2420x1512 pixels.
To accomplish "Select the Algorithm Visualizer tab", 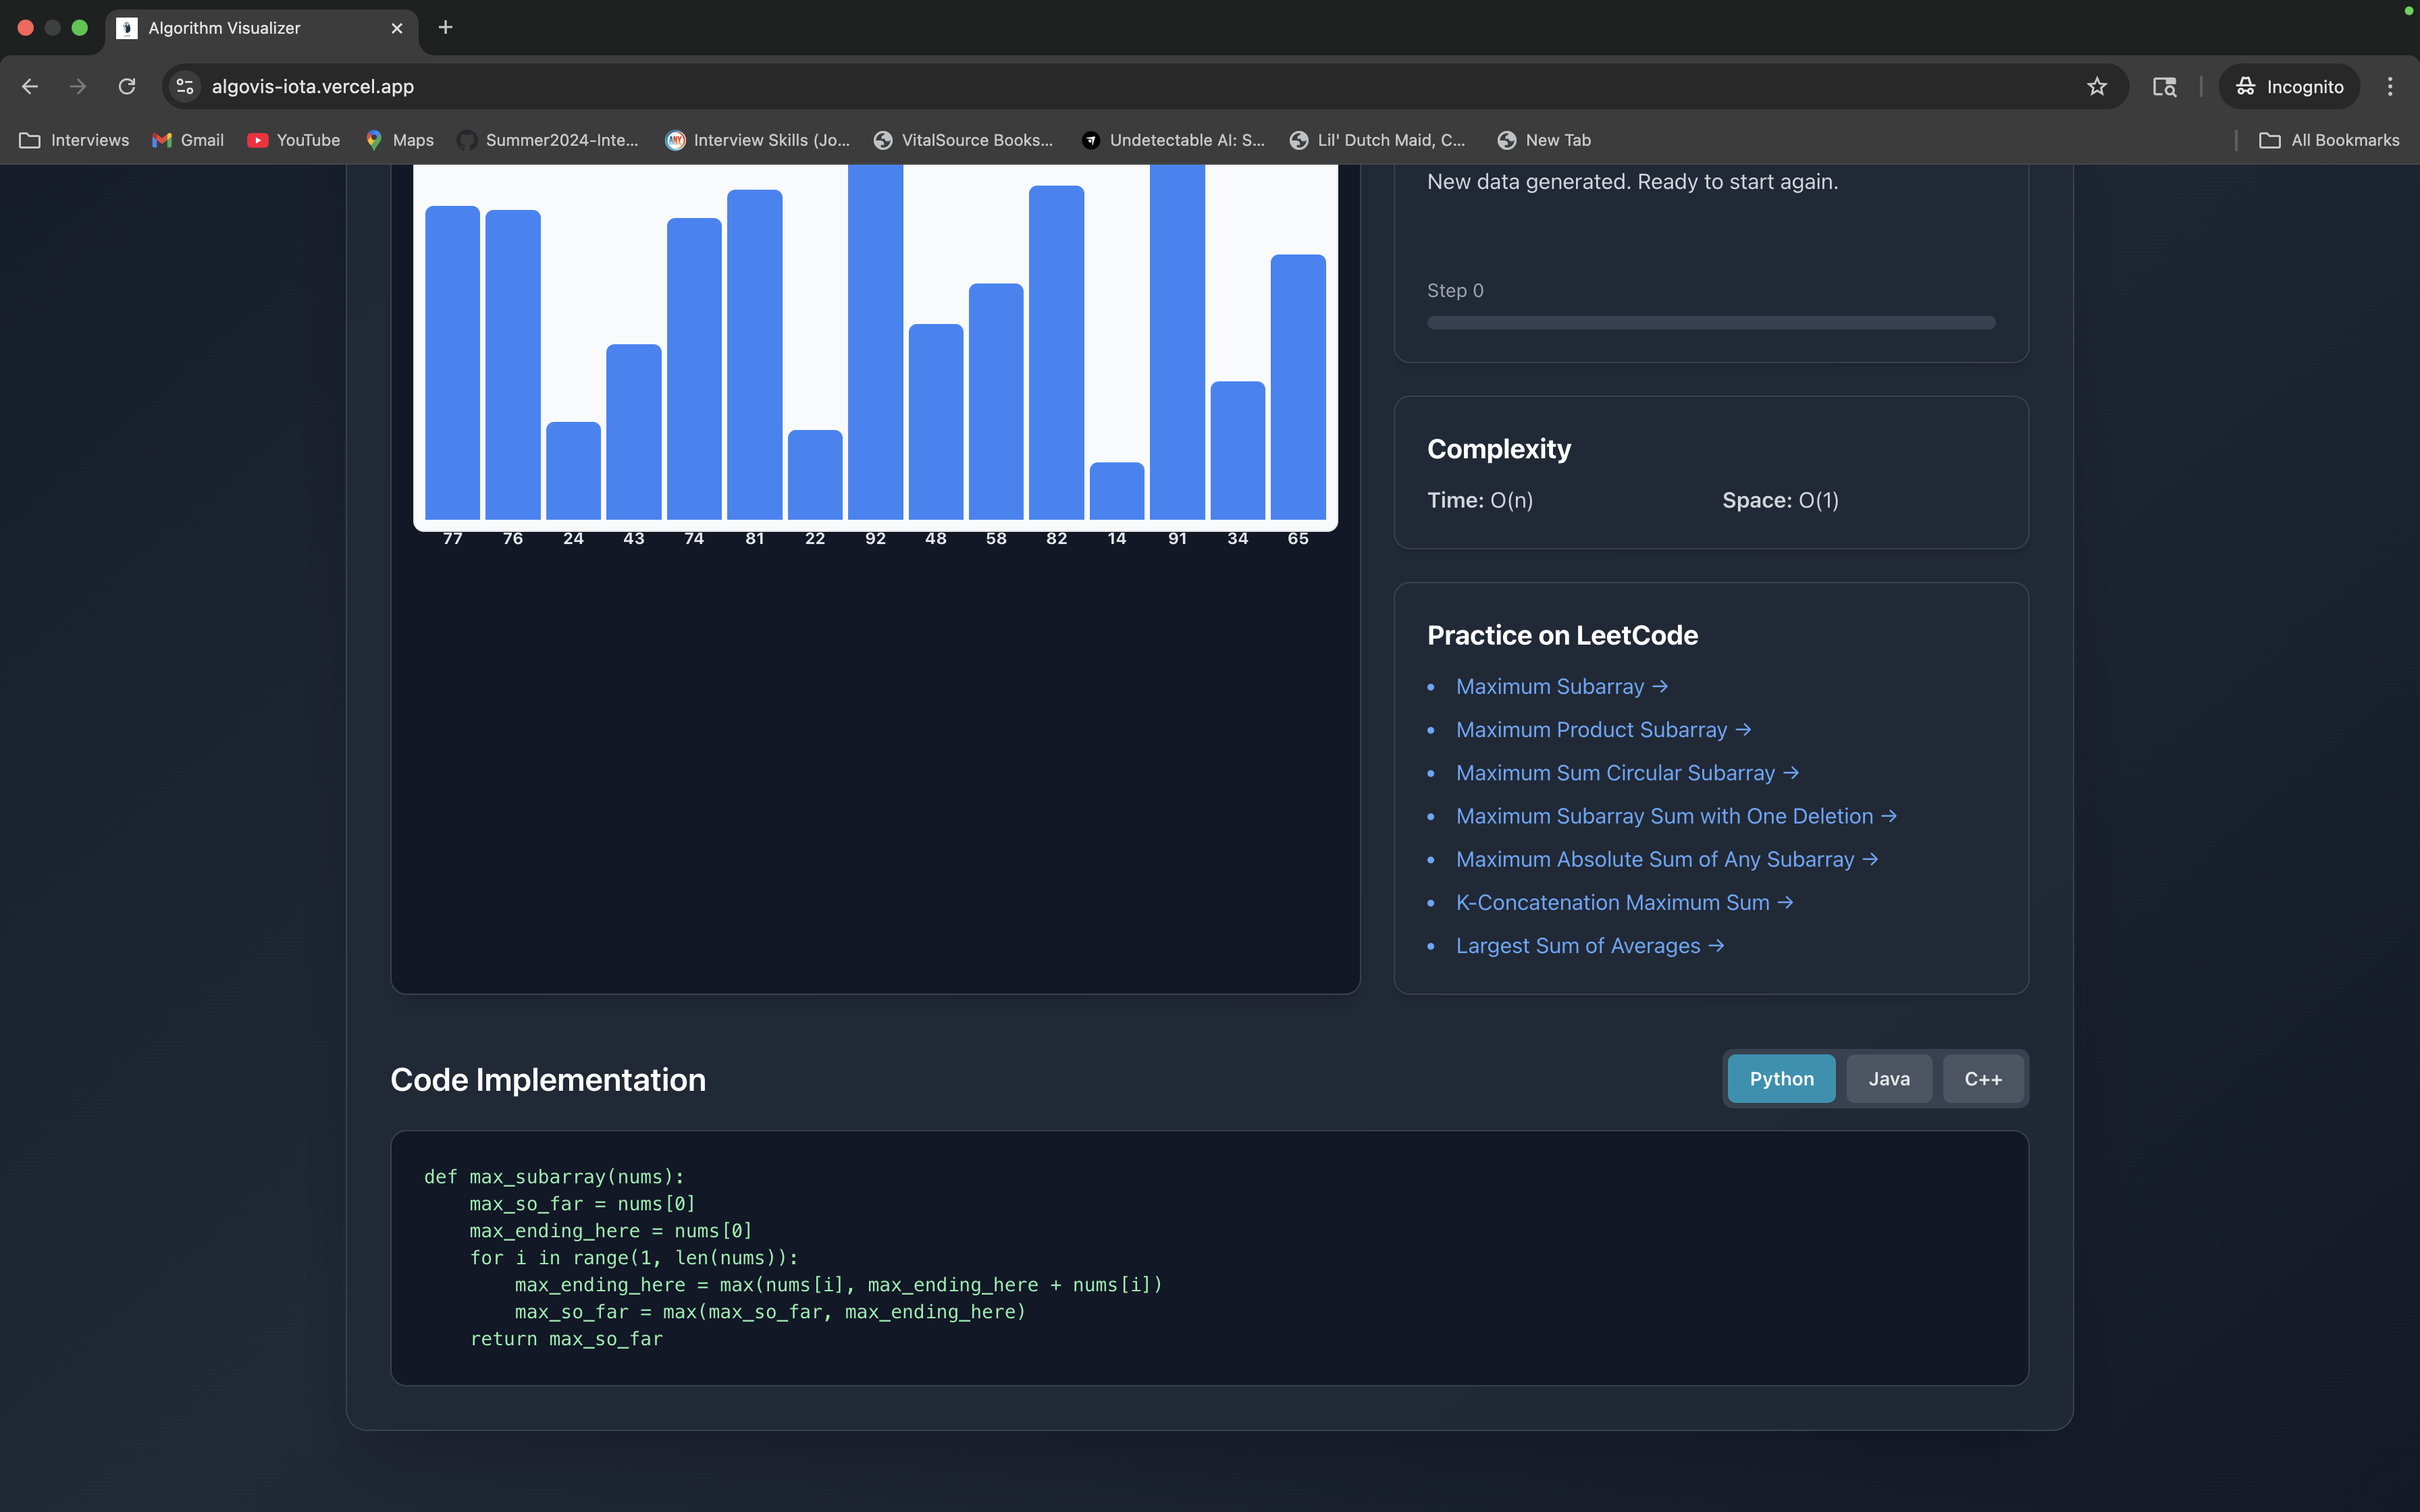I will point(262,28).
